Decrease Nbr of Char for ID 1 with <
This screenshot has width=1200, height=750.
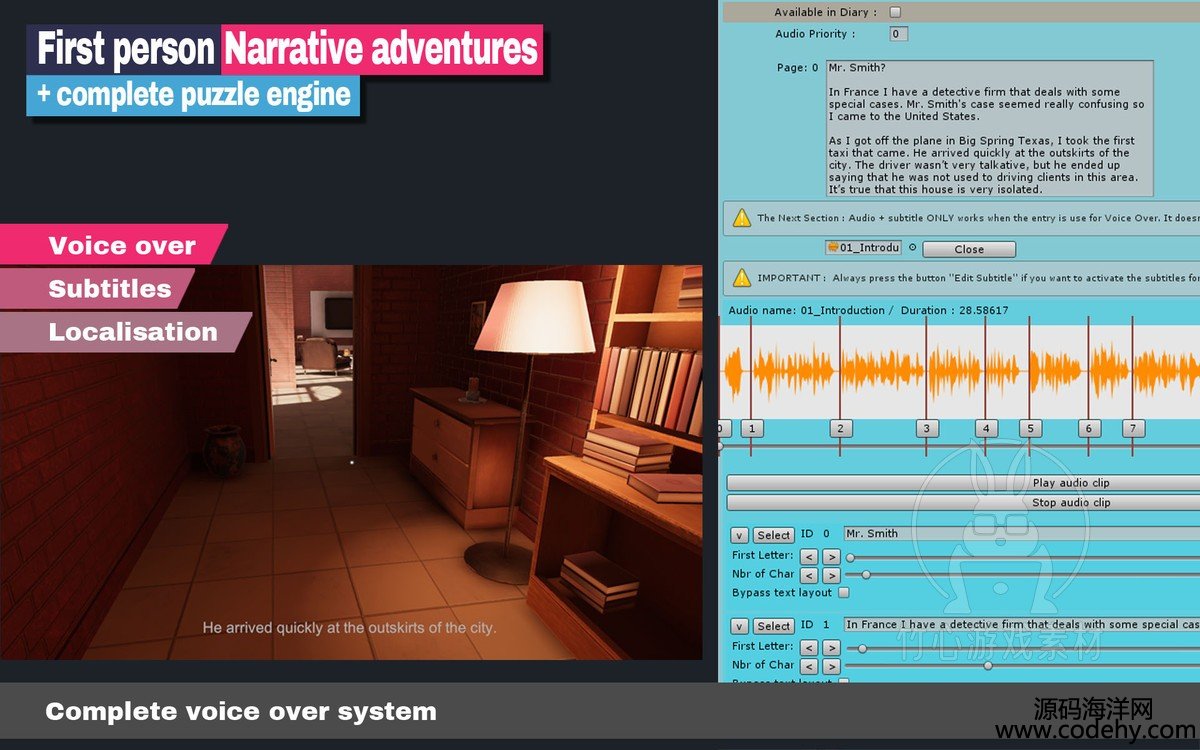[809, 666]
